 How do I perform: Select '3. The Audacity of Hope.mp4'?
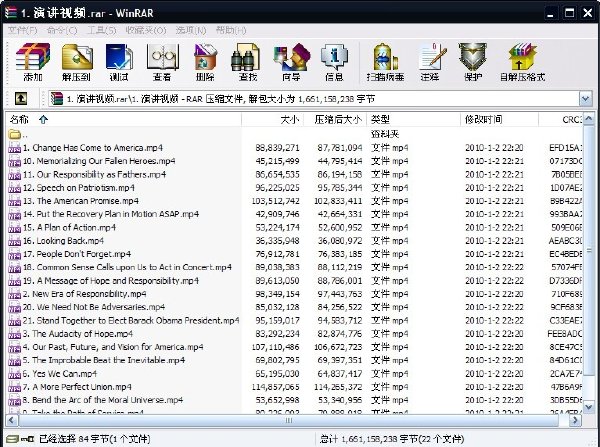[78, 334]
